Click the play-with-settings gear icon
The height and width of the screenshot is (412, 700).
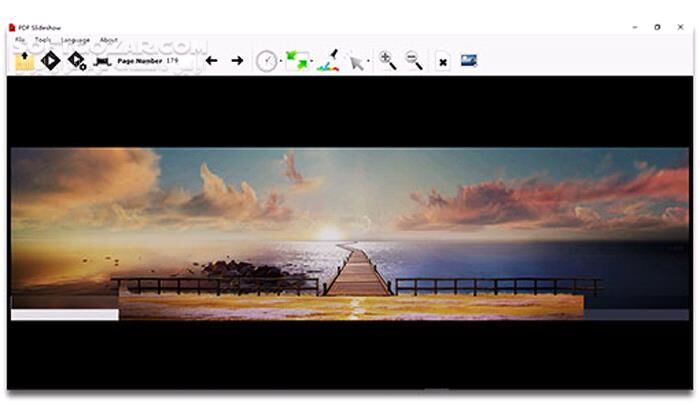tap(77, 61)
